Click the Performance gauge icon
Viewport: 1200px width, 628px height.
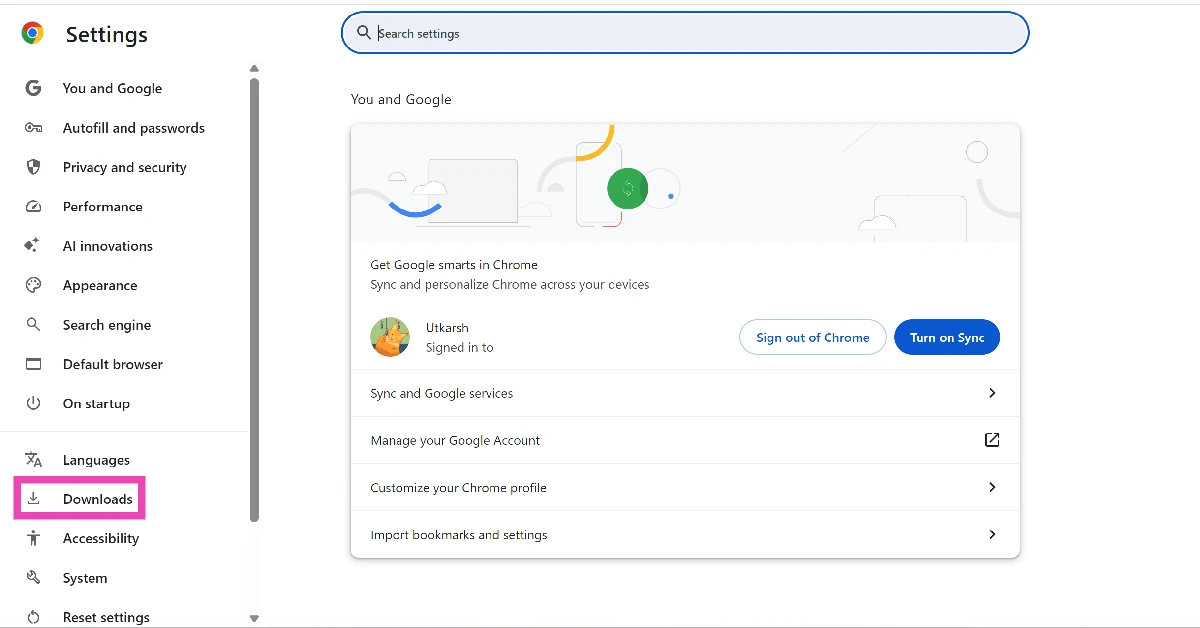tap(33, 207)
